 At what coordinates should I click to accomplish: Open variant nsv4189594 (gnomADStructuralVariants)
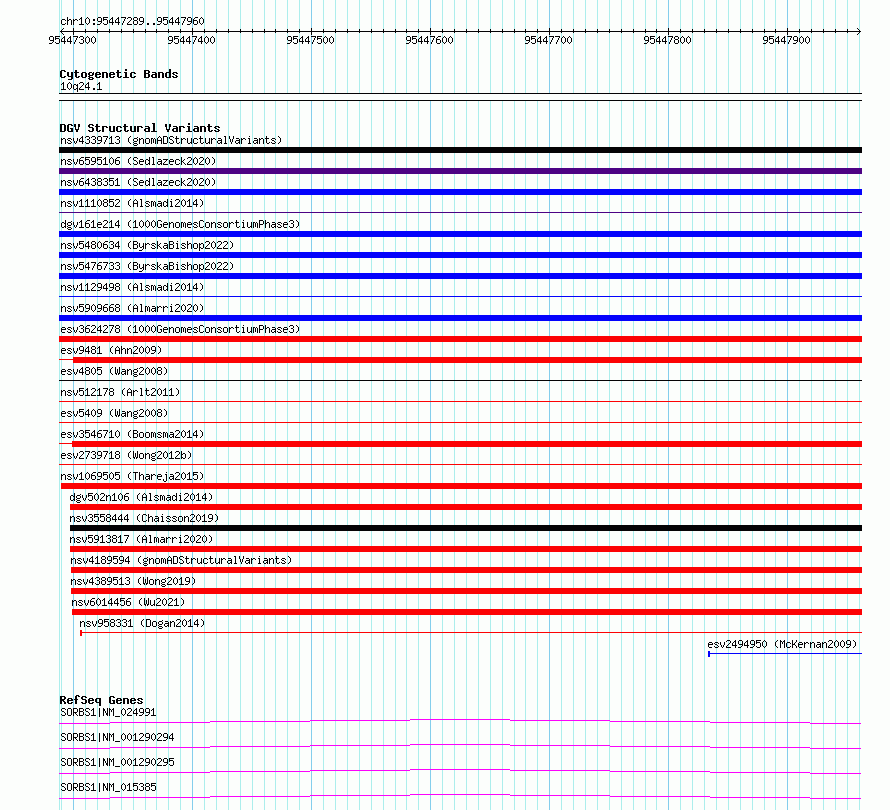tap(181, 560)
